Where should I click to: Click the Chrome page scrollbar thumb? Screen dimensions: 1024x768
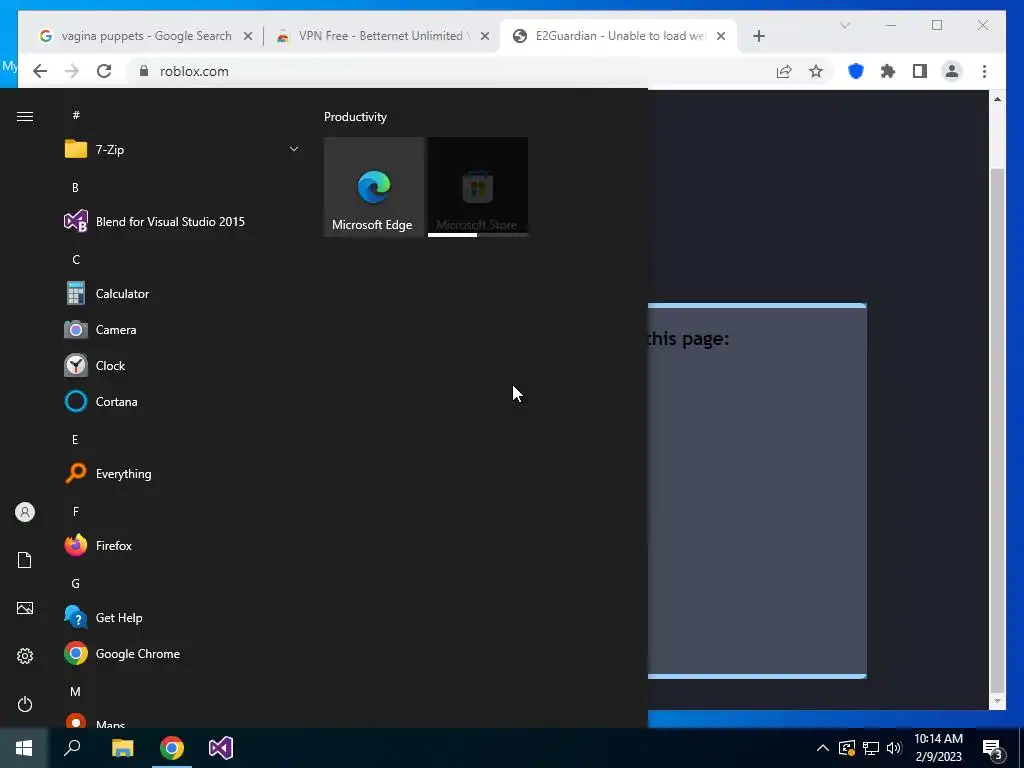[x=997, y=430]
